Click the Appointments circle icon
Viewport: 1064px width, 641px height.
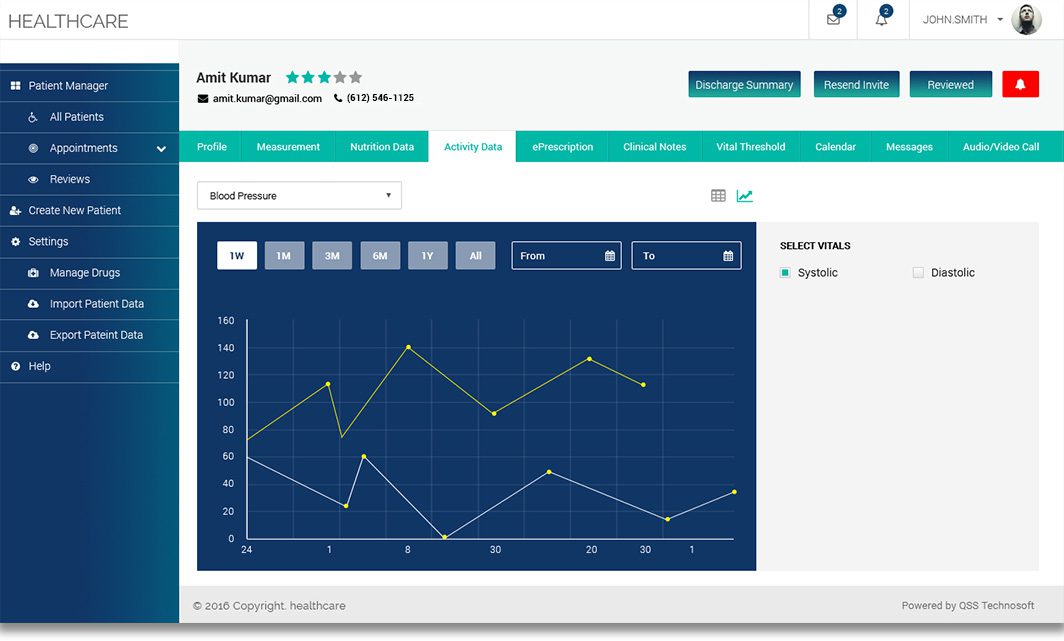33,148
